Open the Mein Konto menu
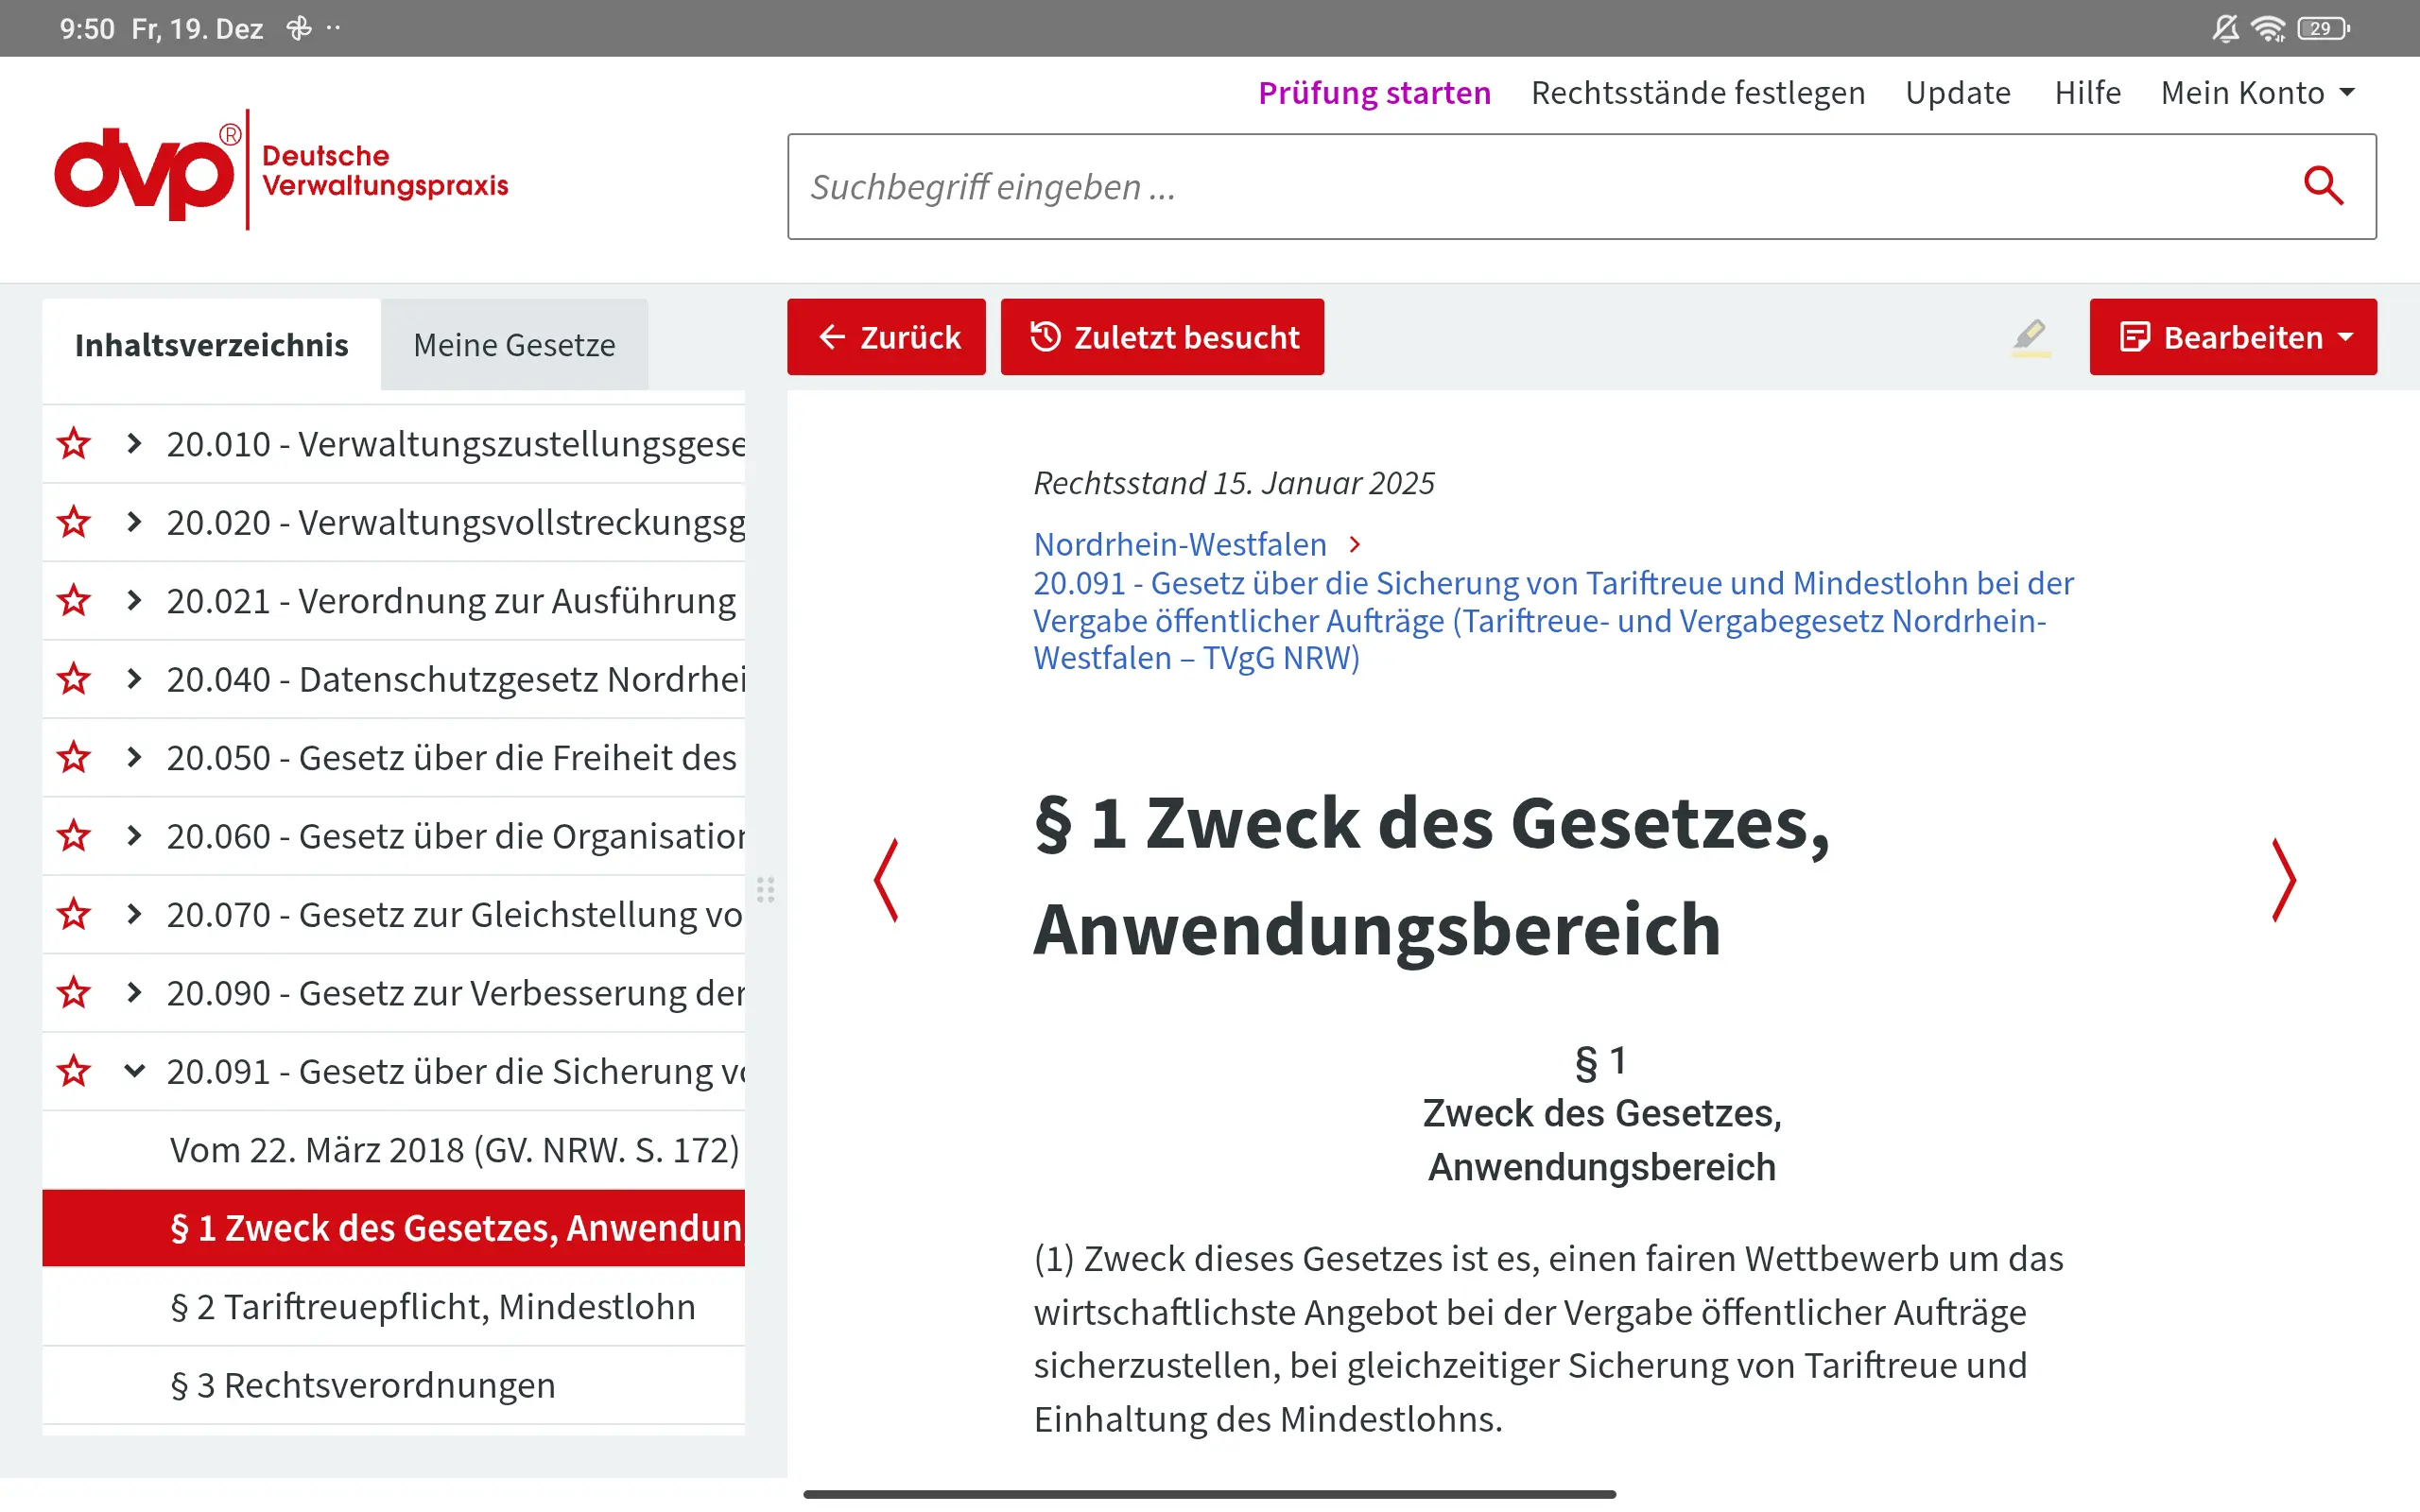The width and height of the screenshot is (2420, 1512). (x=2257, y=92)
